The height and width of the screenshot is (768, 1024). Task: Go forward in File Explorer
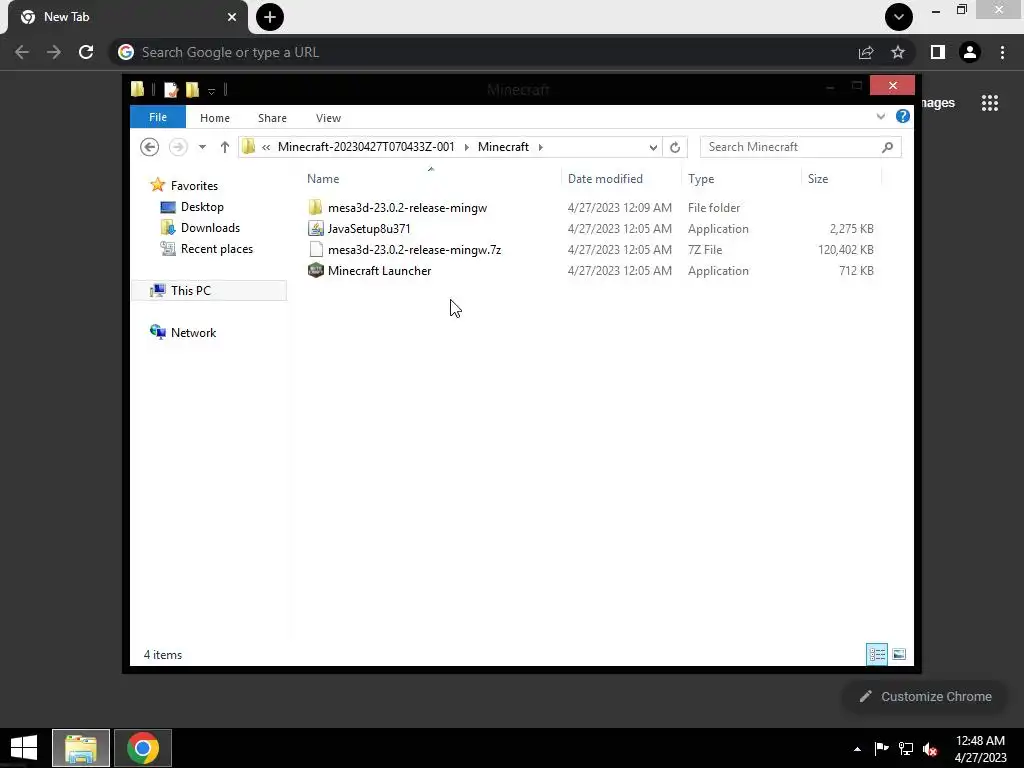tap(178, 147)
